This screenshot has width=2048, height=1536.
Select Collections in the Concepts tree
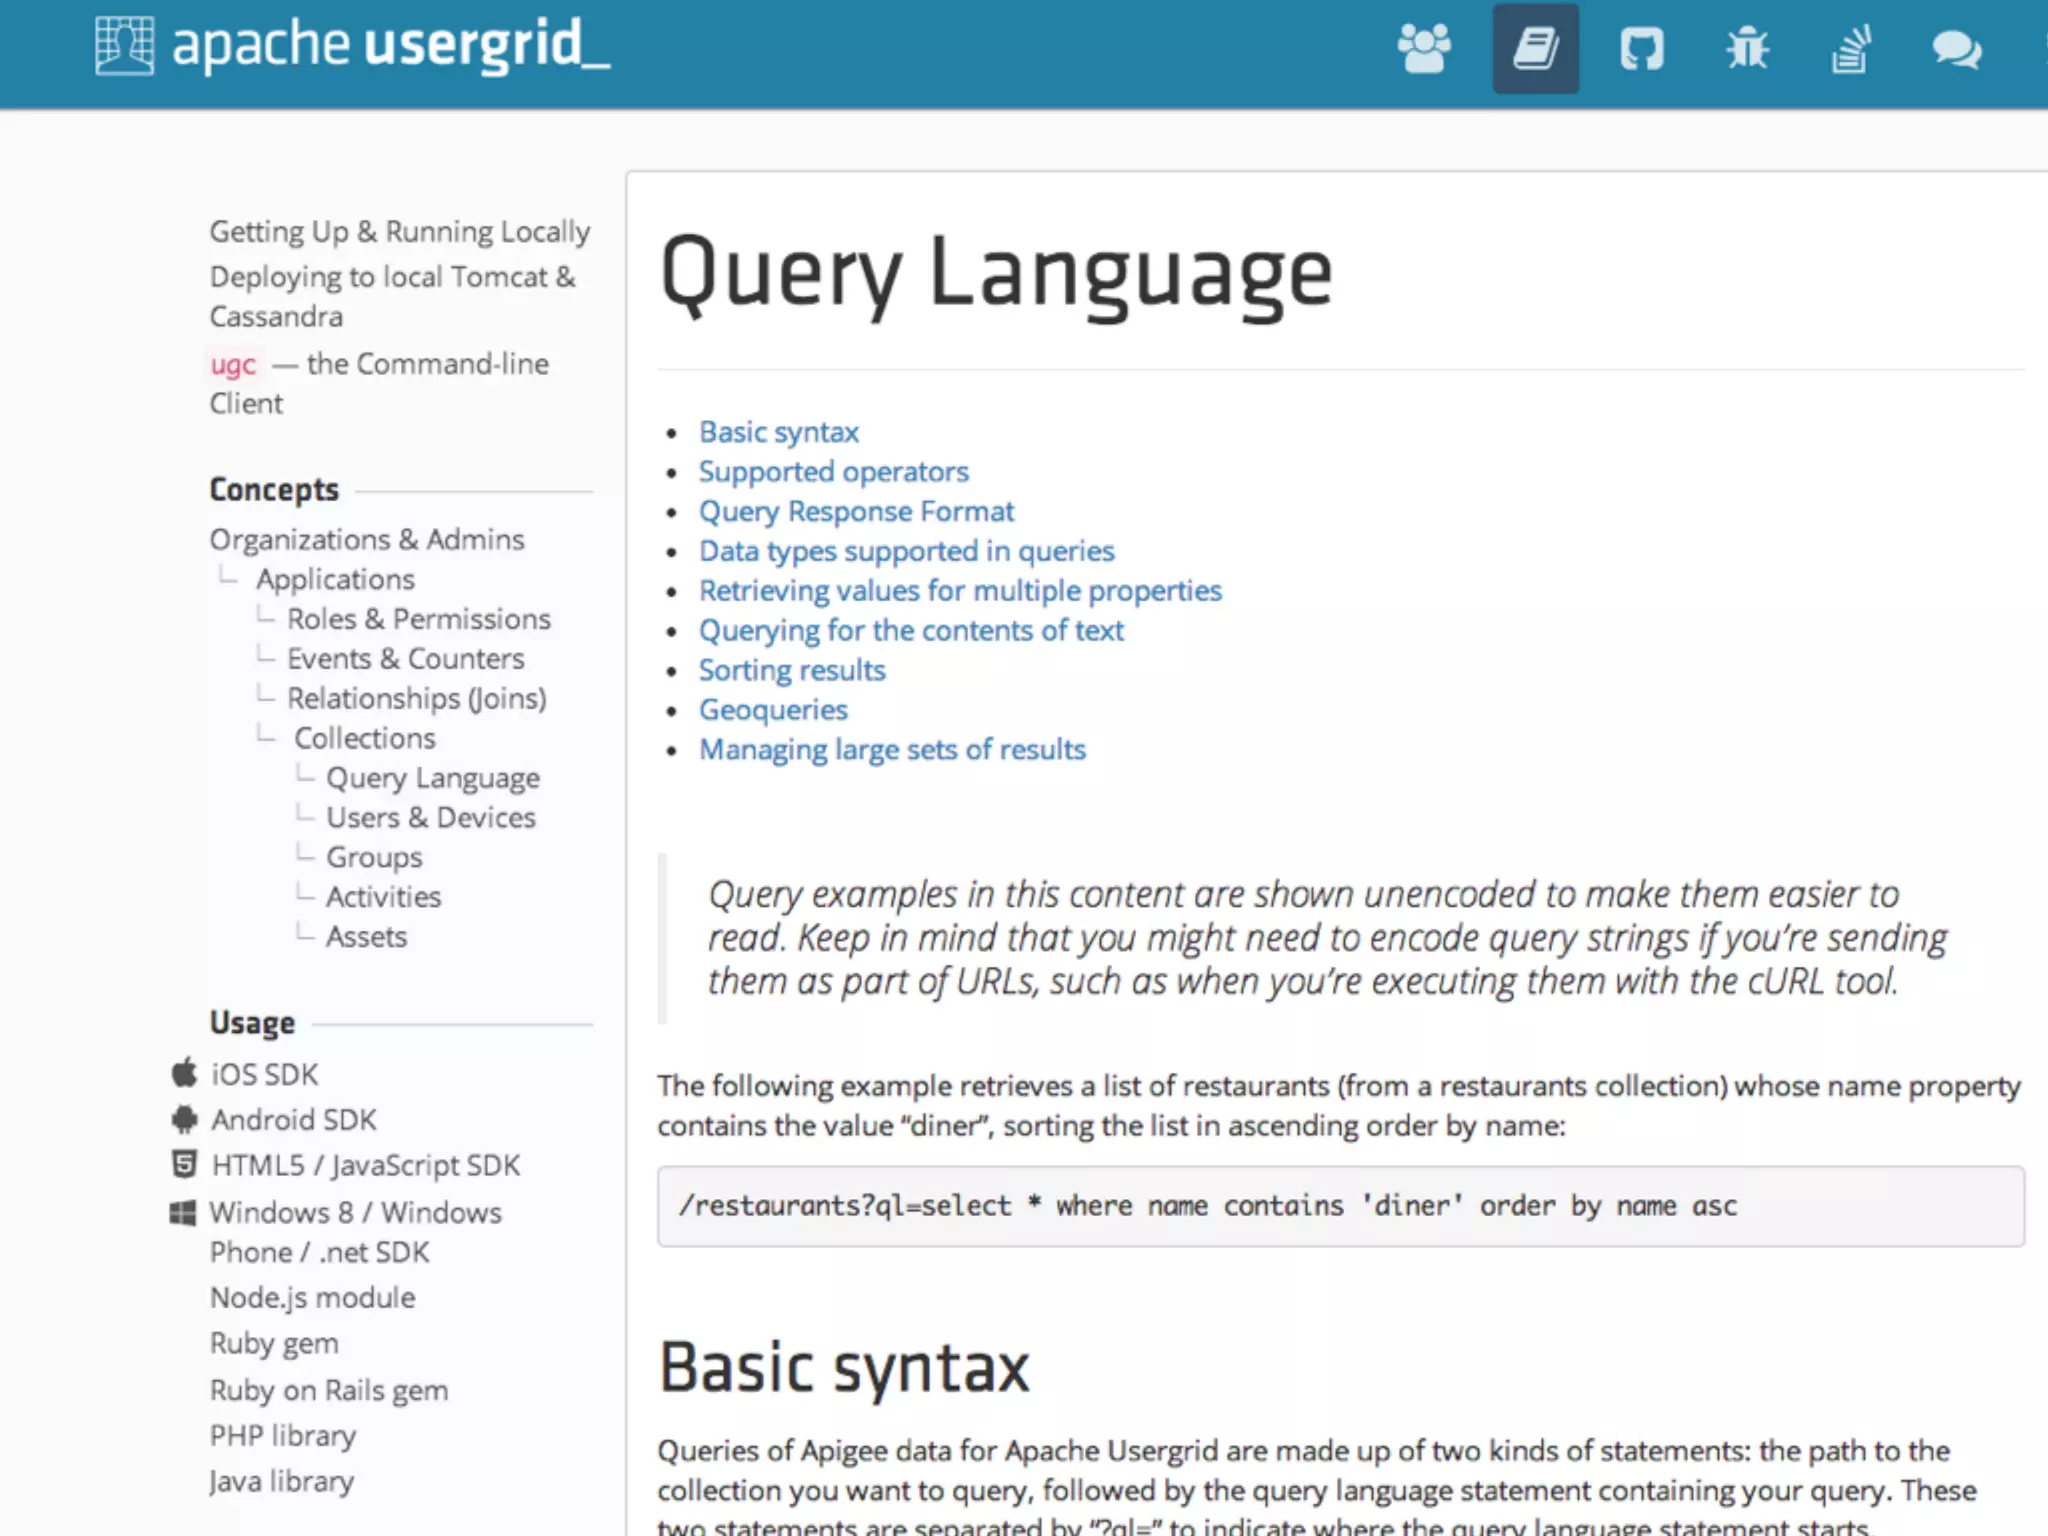click(365, 738)
